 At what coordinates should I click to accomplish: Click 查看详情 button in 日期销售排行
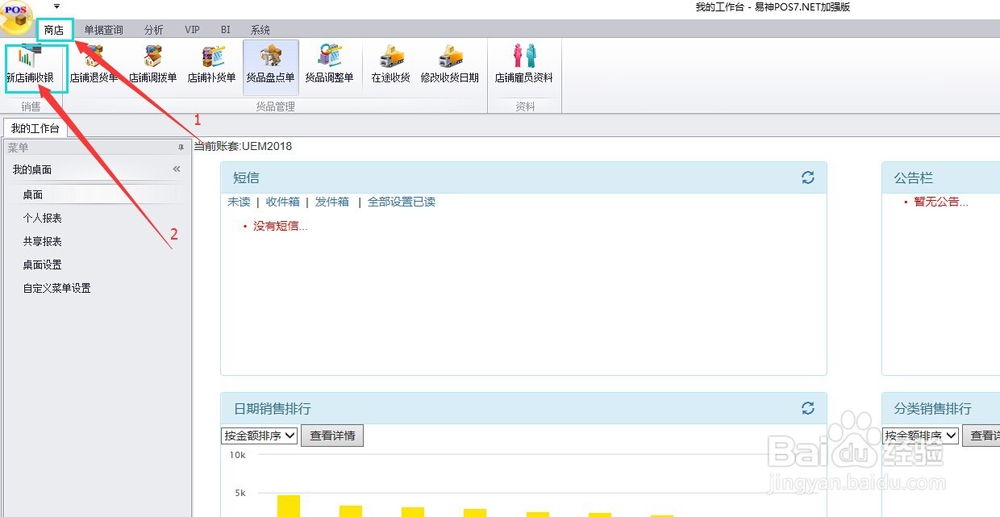pos(332,436)
